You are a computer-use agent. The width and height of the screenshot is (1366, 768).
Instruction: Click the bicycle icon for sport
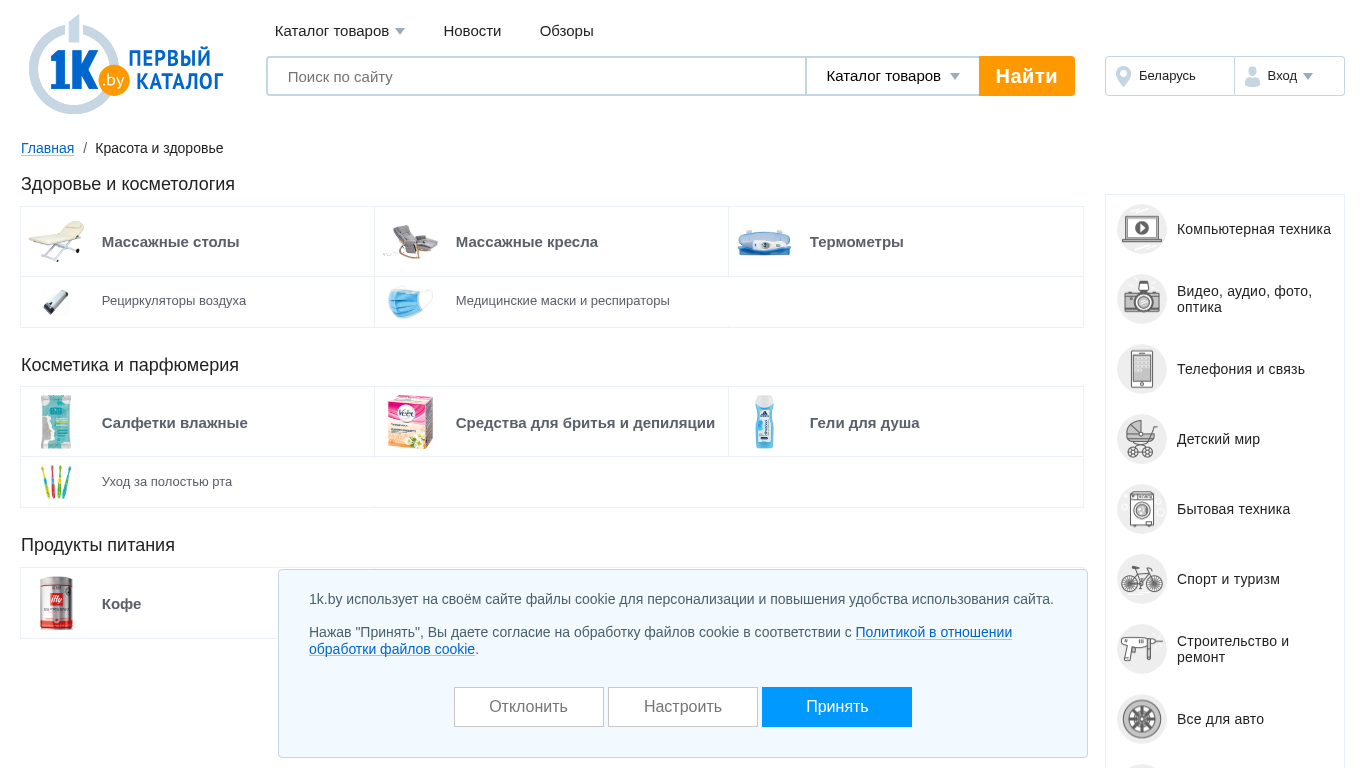(x=1142, y=579)
